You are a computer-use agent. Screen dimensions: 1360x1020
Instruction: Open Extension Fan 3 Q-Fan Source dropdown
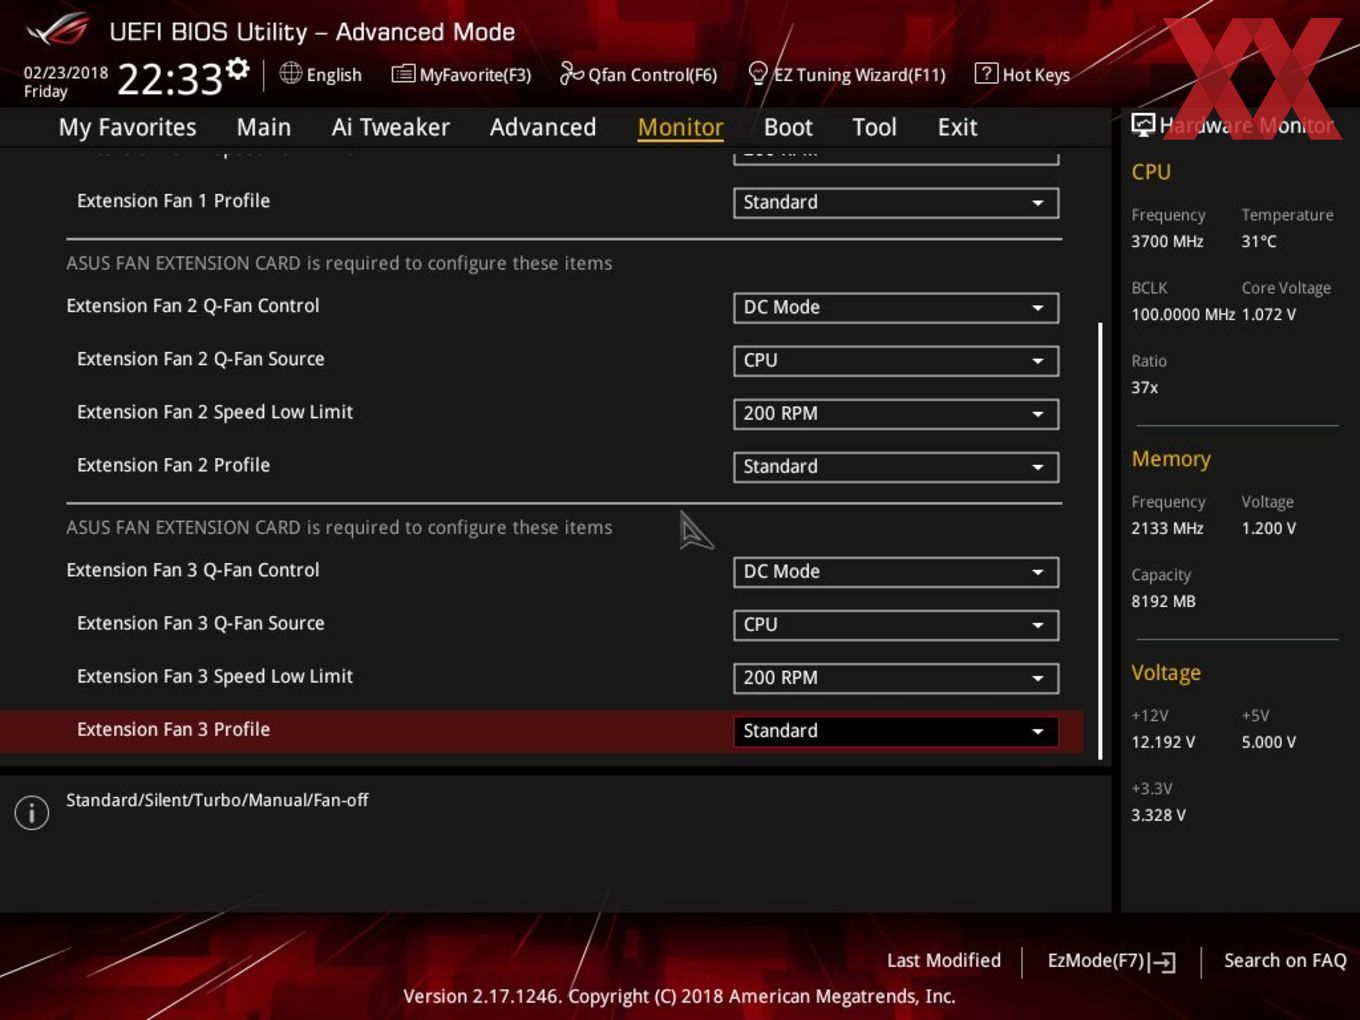pos(896,624)
